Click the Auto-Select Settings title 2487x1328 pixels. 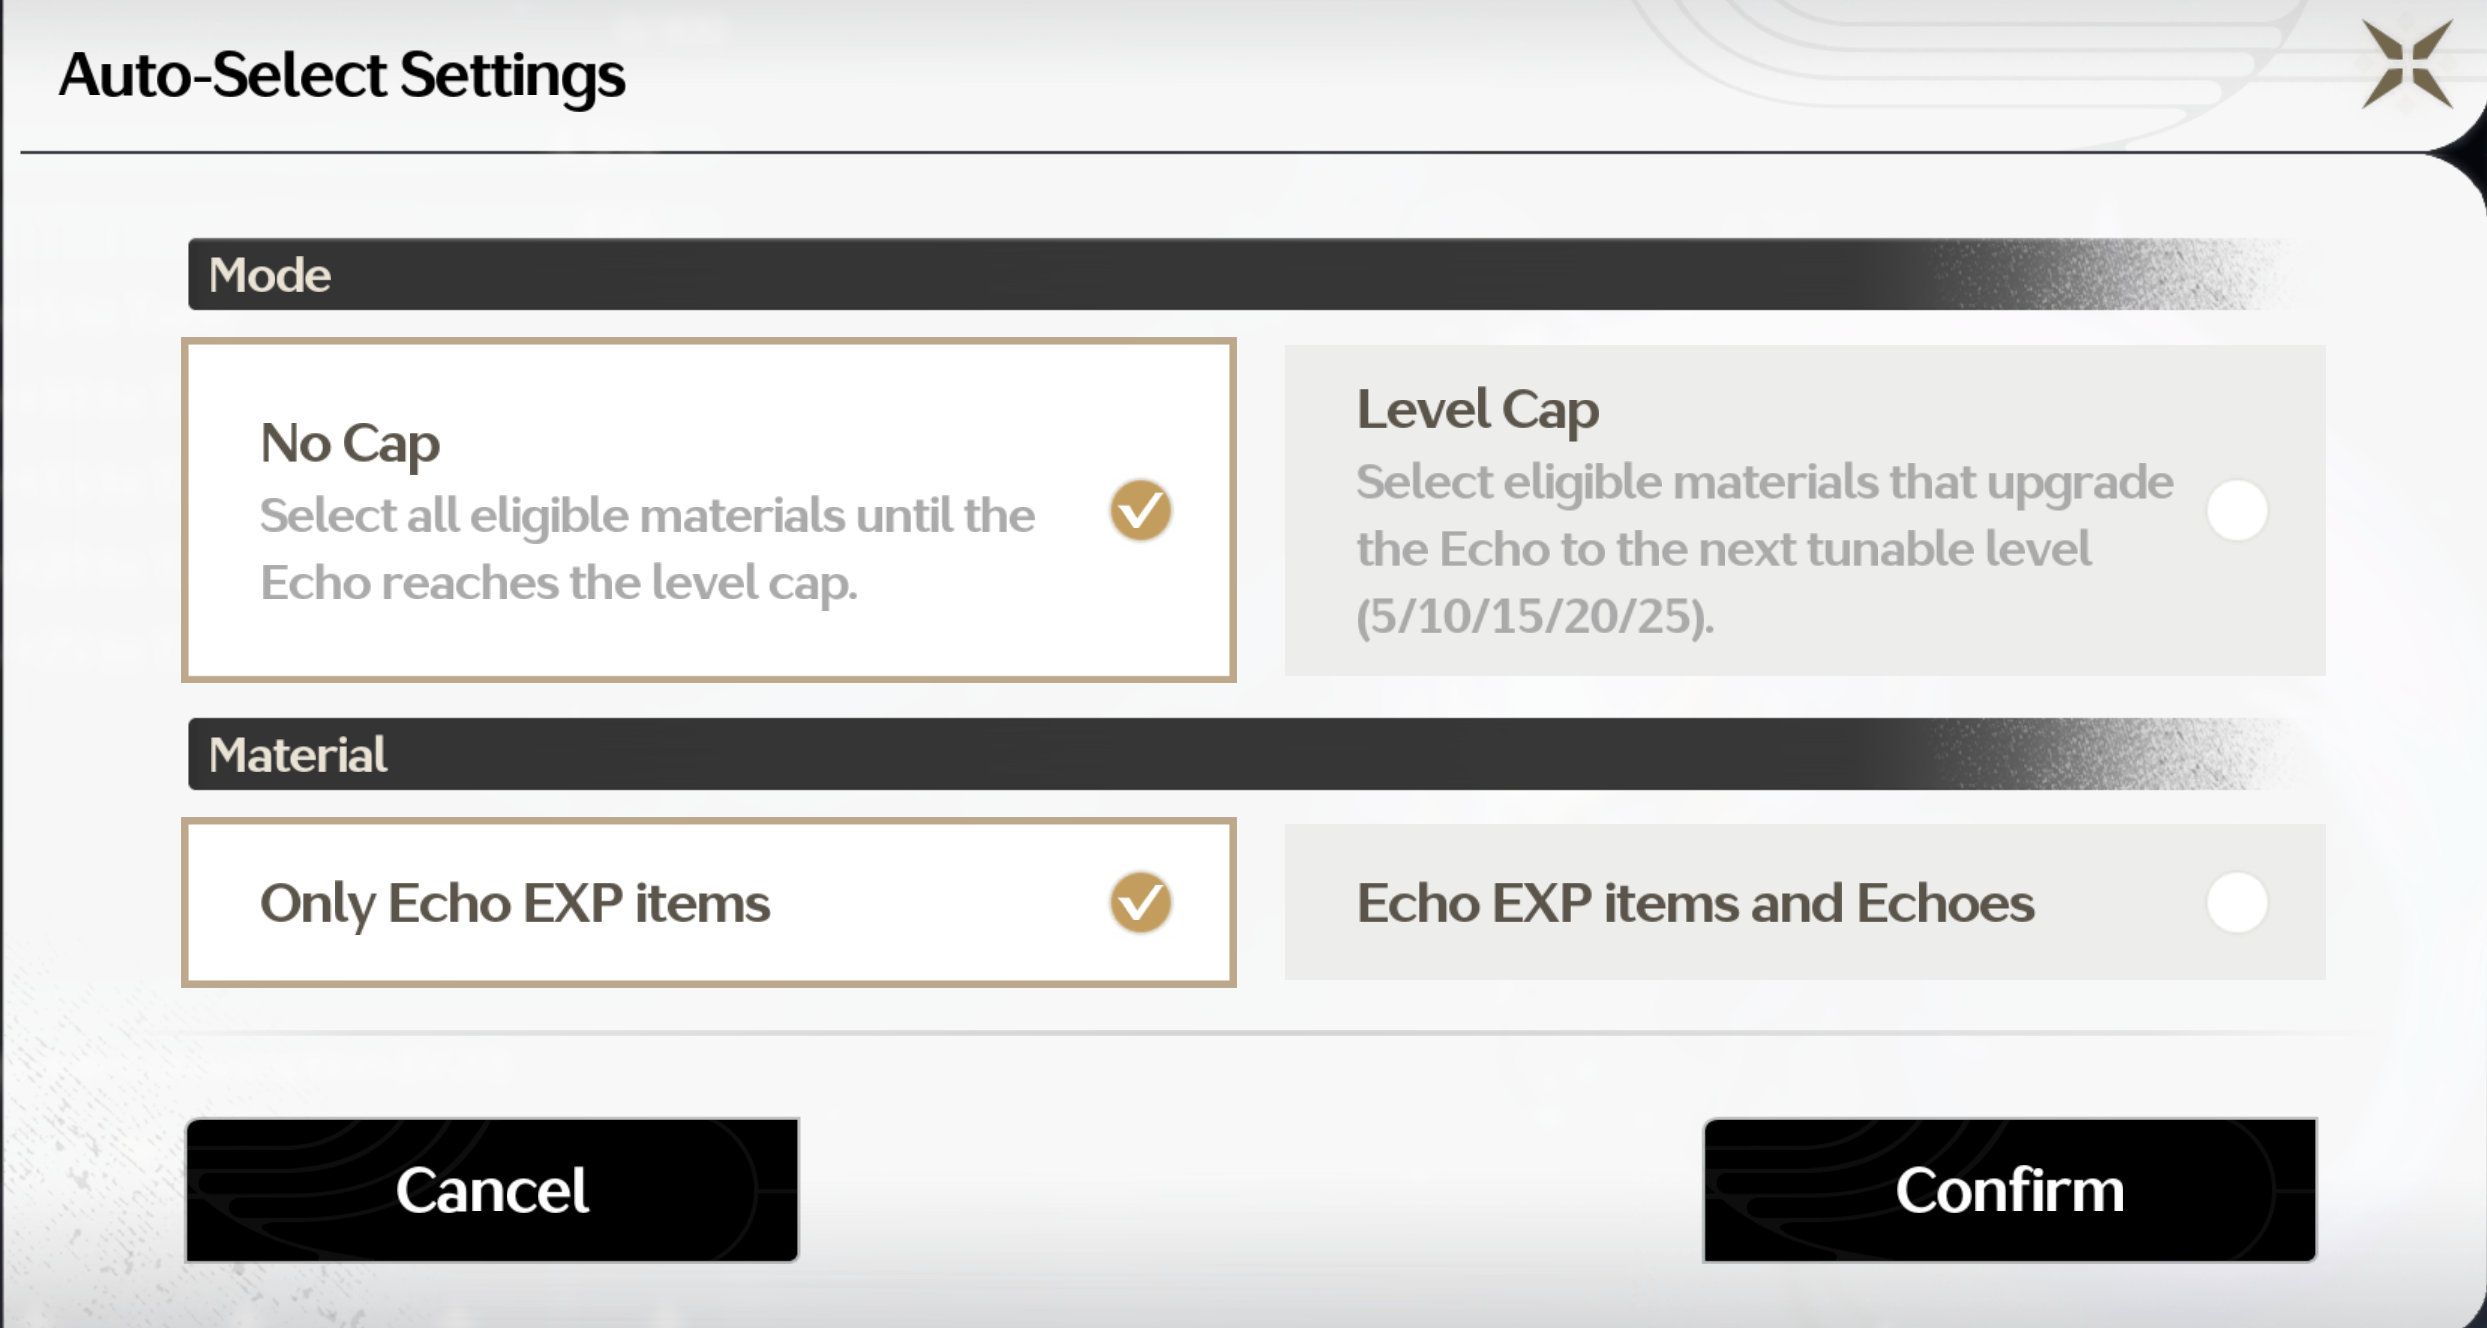coord(342,76)
